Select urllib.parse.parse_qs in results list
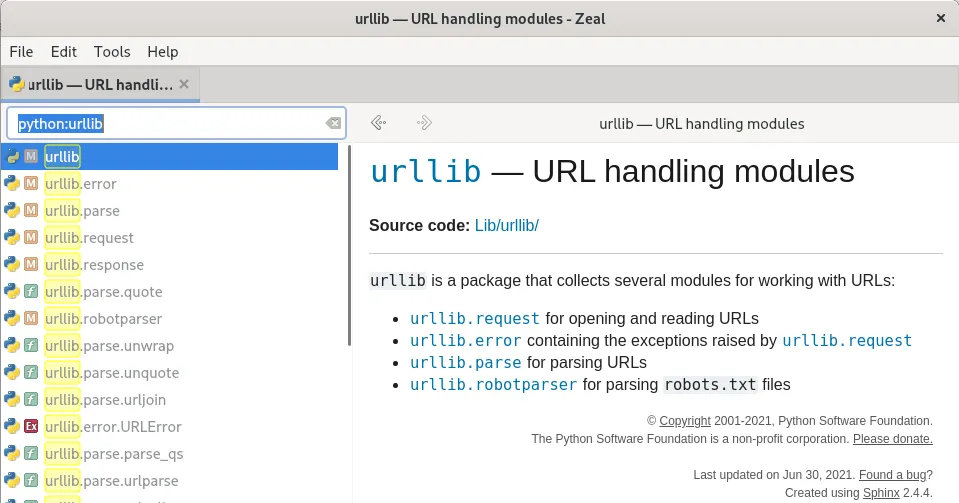Image resolution: width=959 pixels, height=503 pixels. [169, 453]
